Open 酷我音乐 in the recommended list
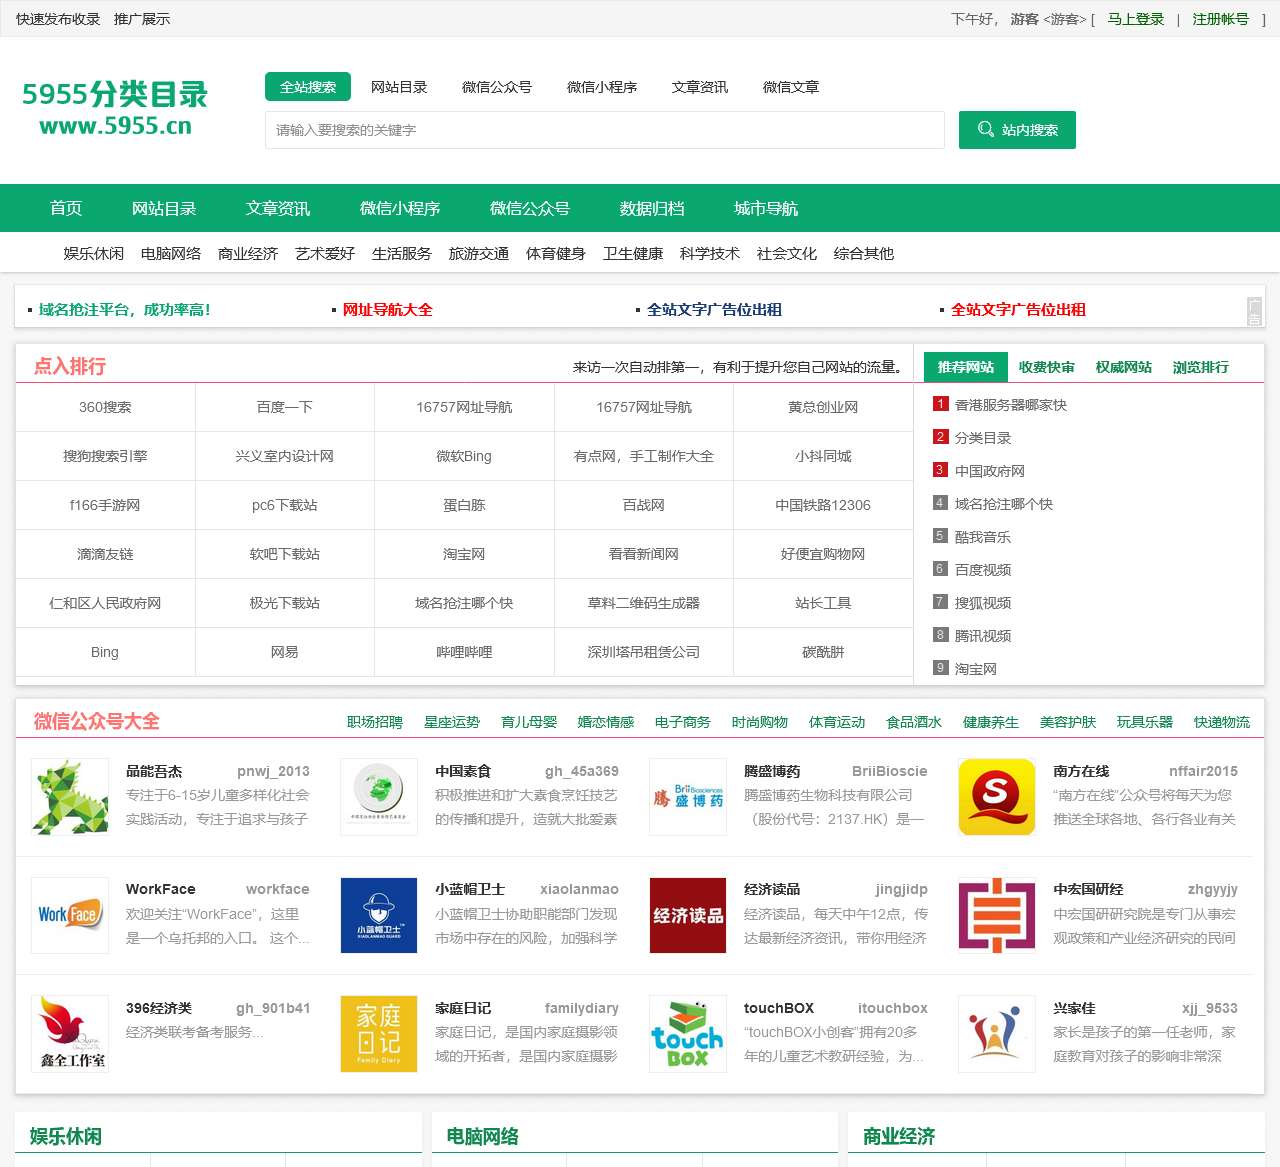Screen dimensions: 1280x1167 click(983, 537)
